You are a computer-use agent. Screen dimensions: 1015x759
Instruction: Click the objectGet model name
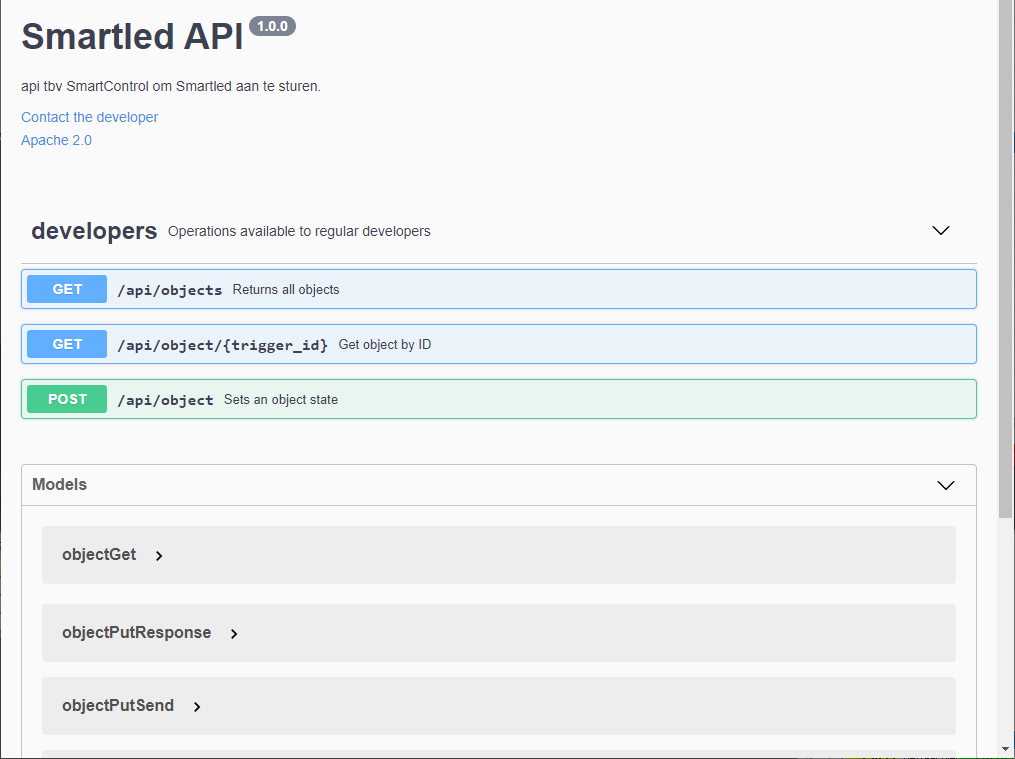(99, 555)
